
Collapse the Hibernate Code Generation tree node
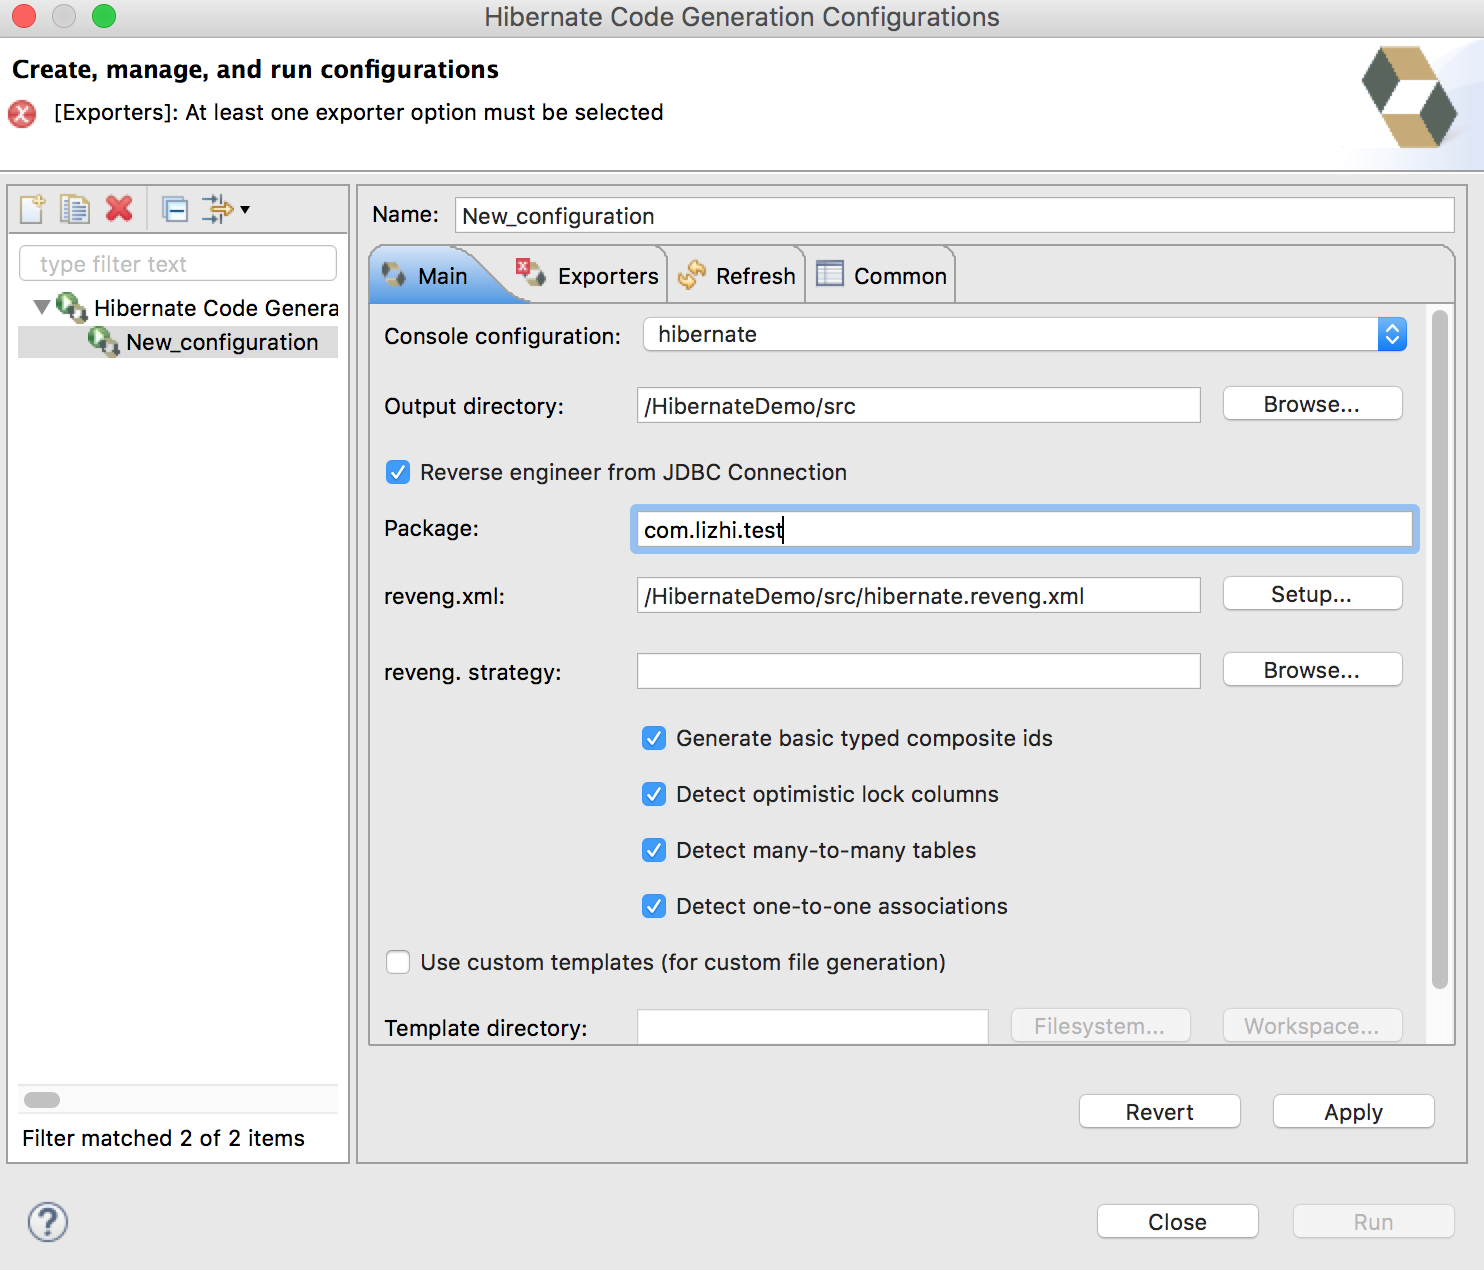42,307
